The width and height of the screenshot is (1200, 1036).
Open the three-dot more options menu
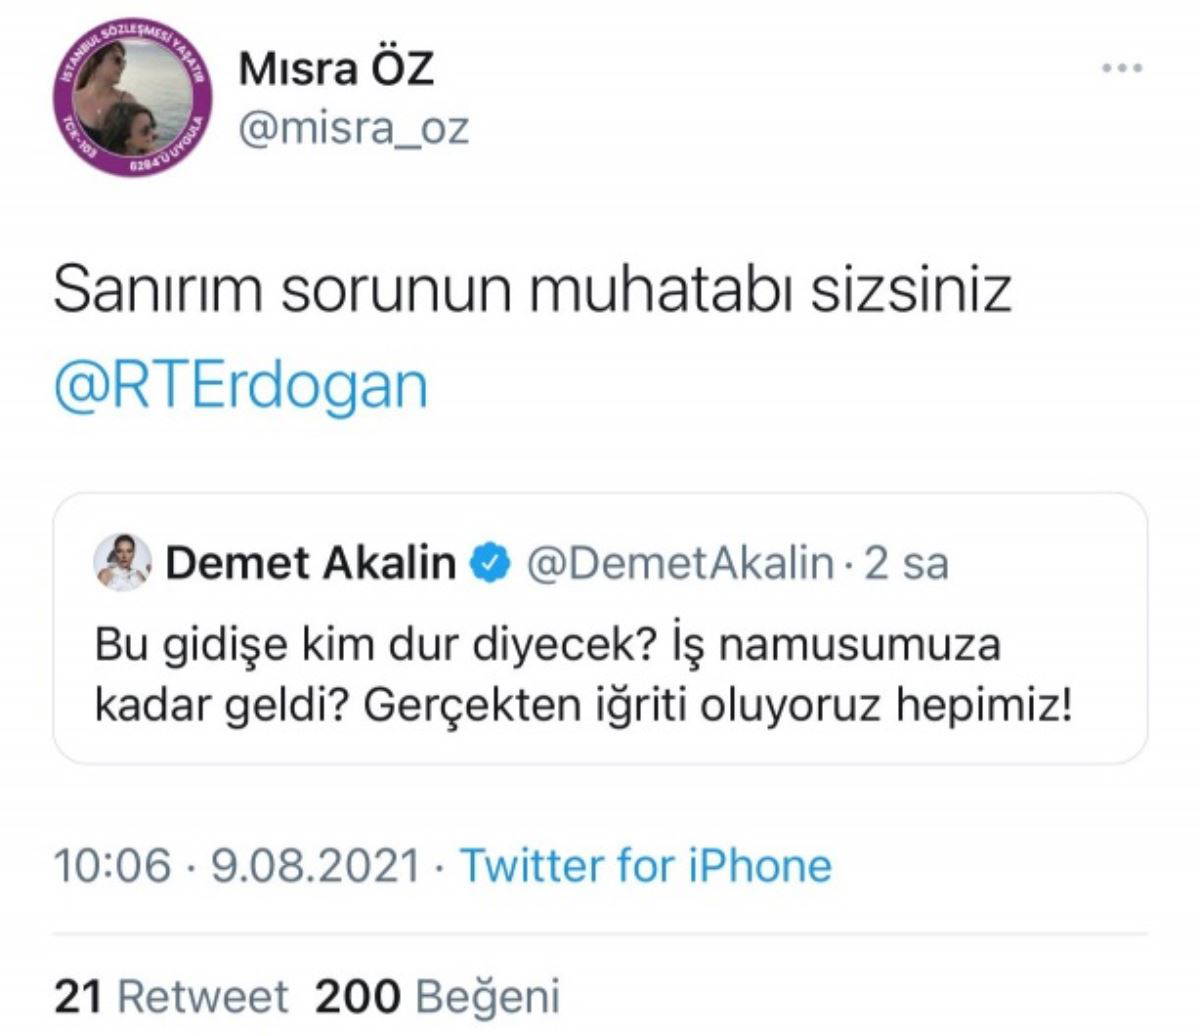click(1121, 69)
